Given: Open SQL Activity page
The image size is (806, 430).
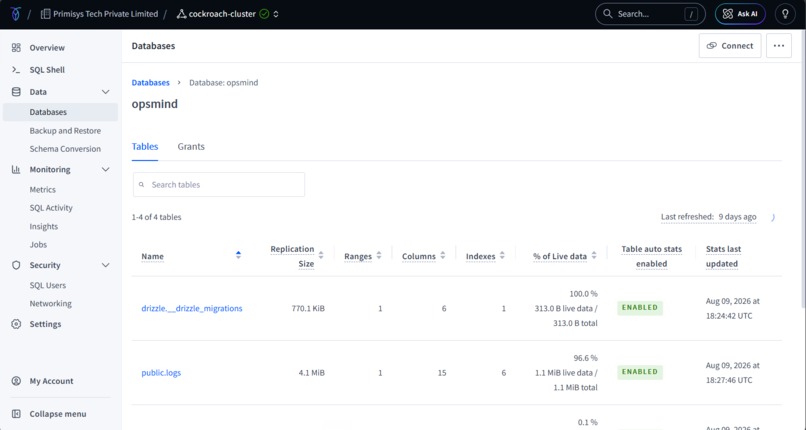Looking at the screenshot, I should tap(51, 208).
